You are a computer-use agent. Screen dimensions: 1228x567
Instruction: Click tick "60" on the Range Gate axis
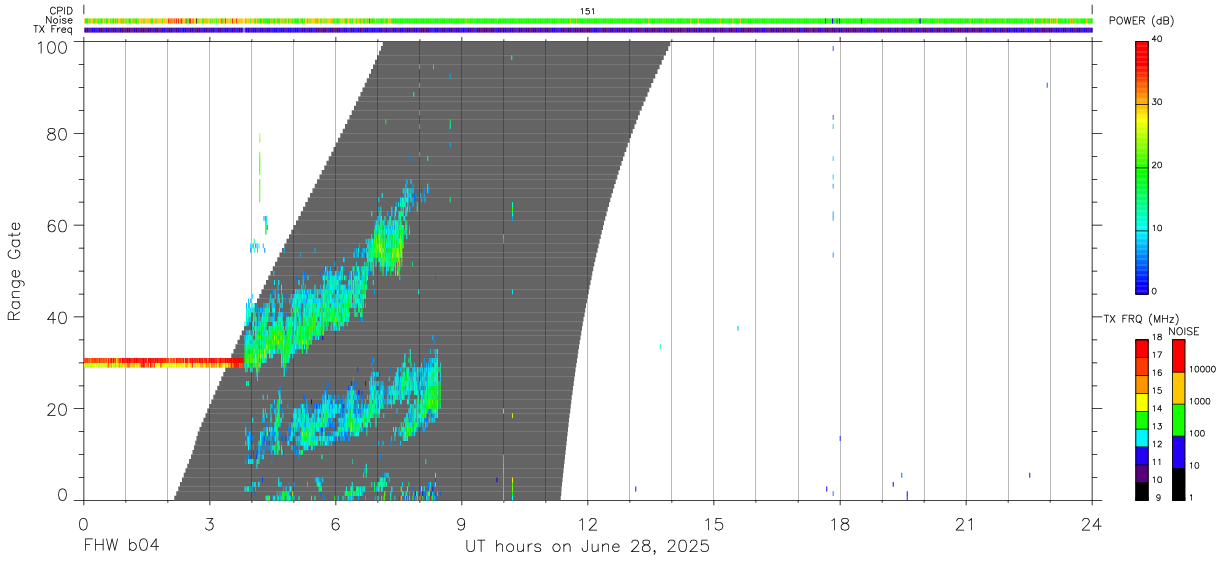click(x=59, y=225)
